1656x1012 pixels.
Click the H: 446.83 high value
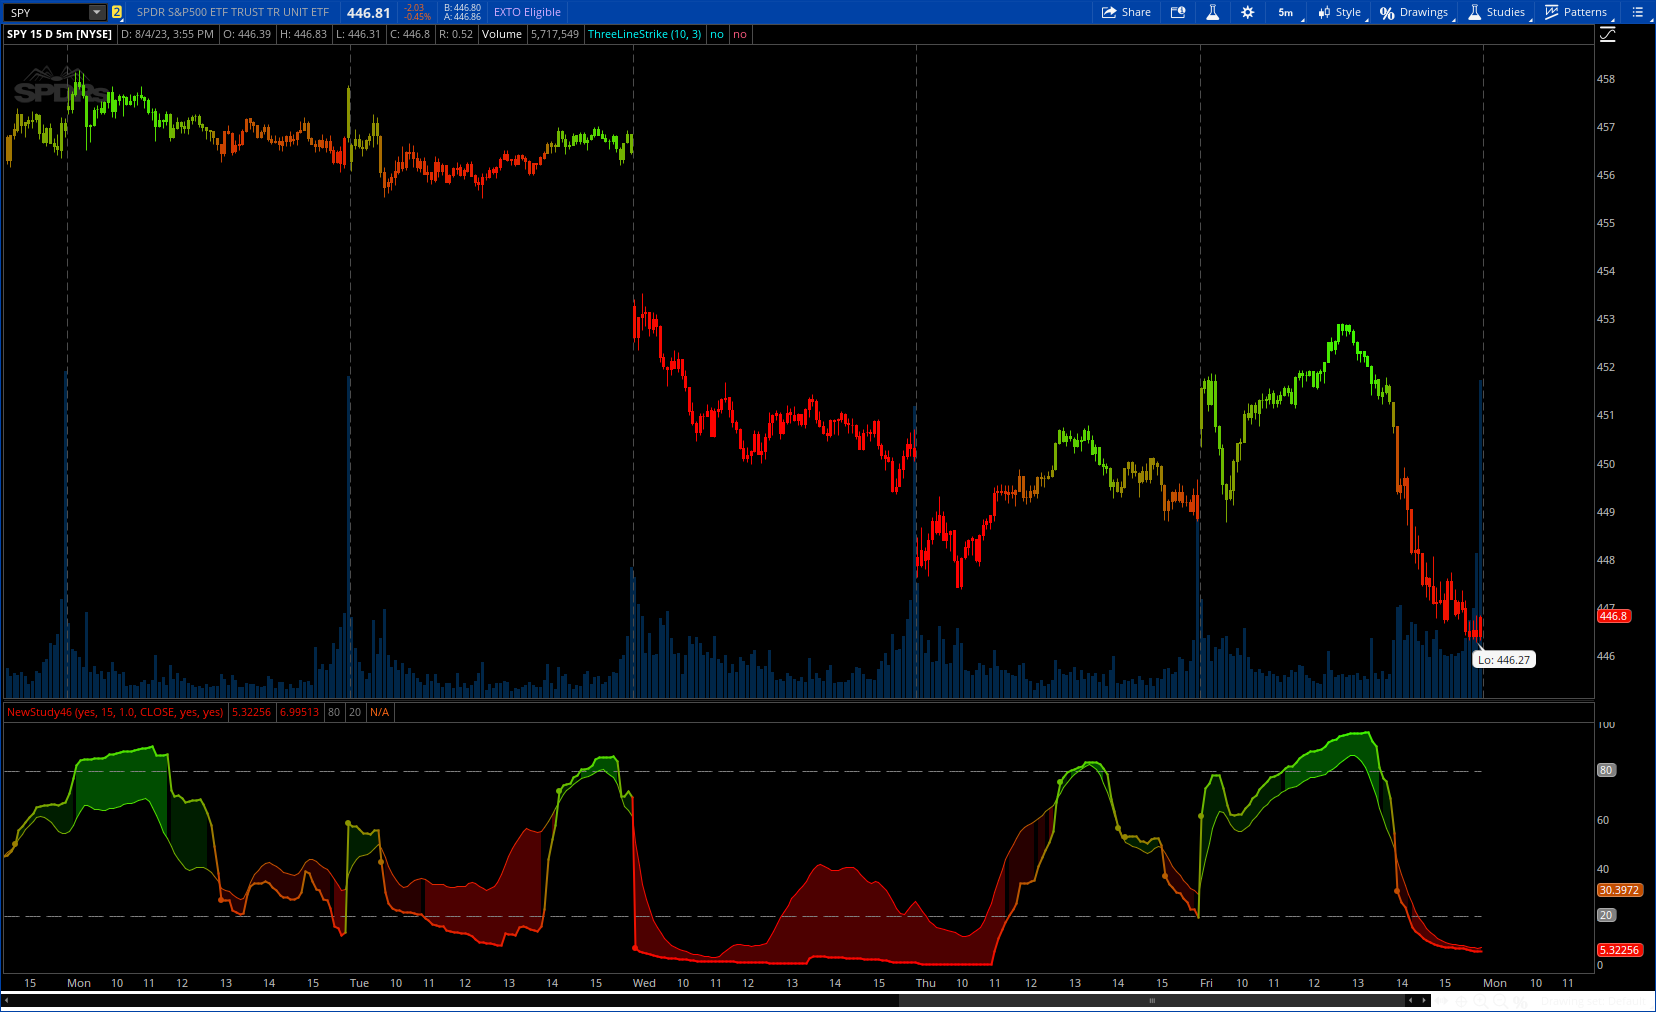click(x=303, y=34)
